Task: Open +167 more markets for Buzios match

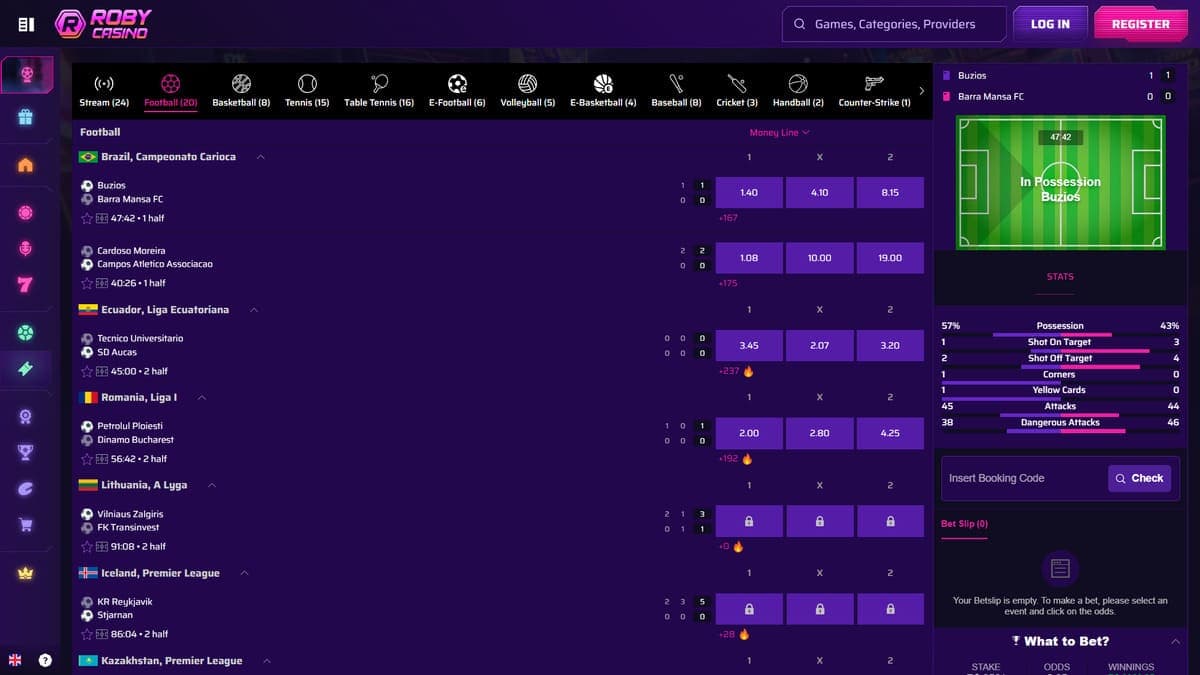Action: coord(728,218)
